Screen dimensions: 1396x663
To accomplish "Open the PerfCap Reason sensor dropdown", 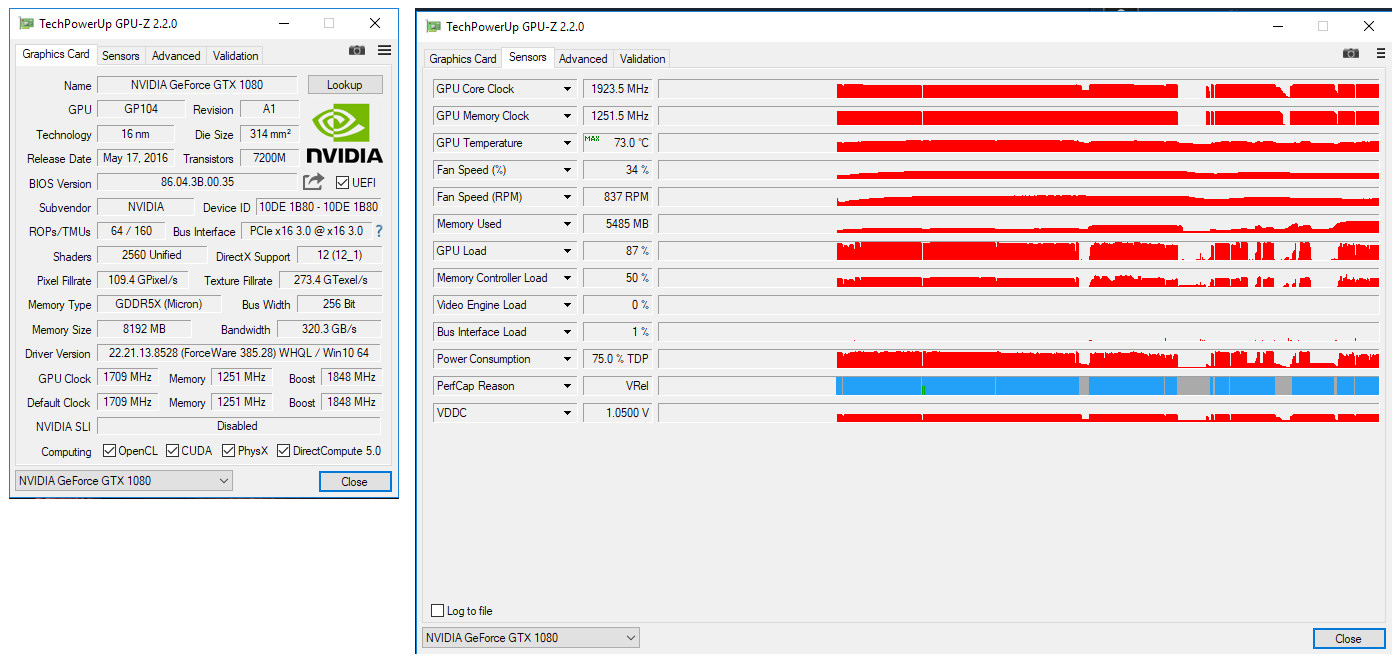I will tap(567, 386).
